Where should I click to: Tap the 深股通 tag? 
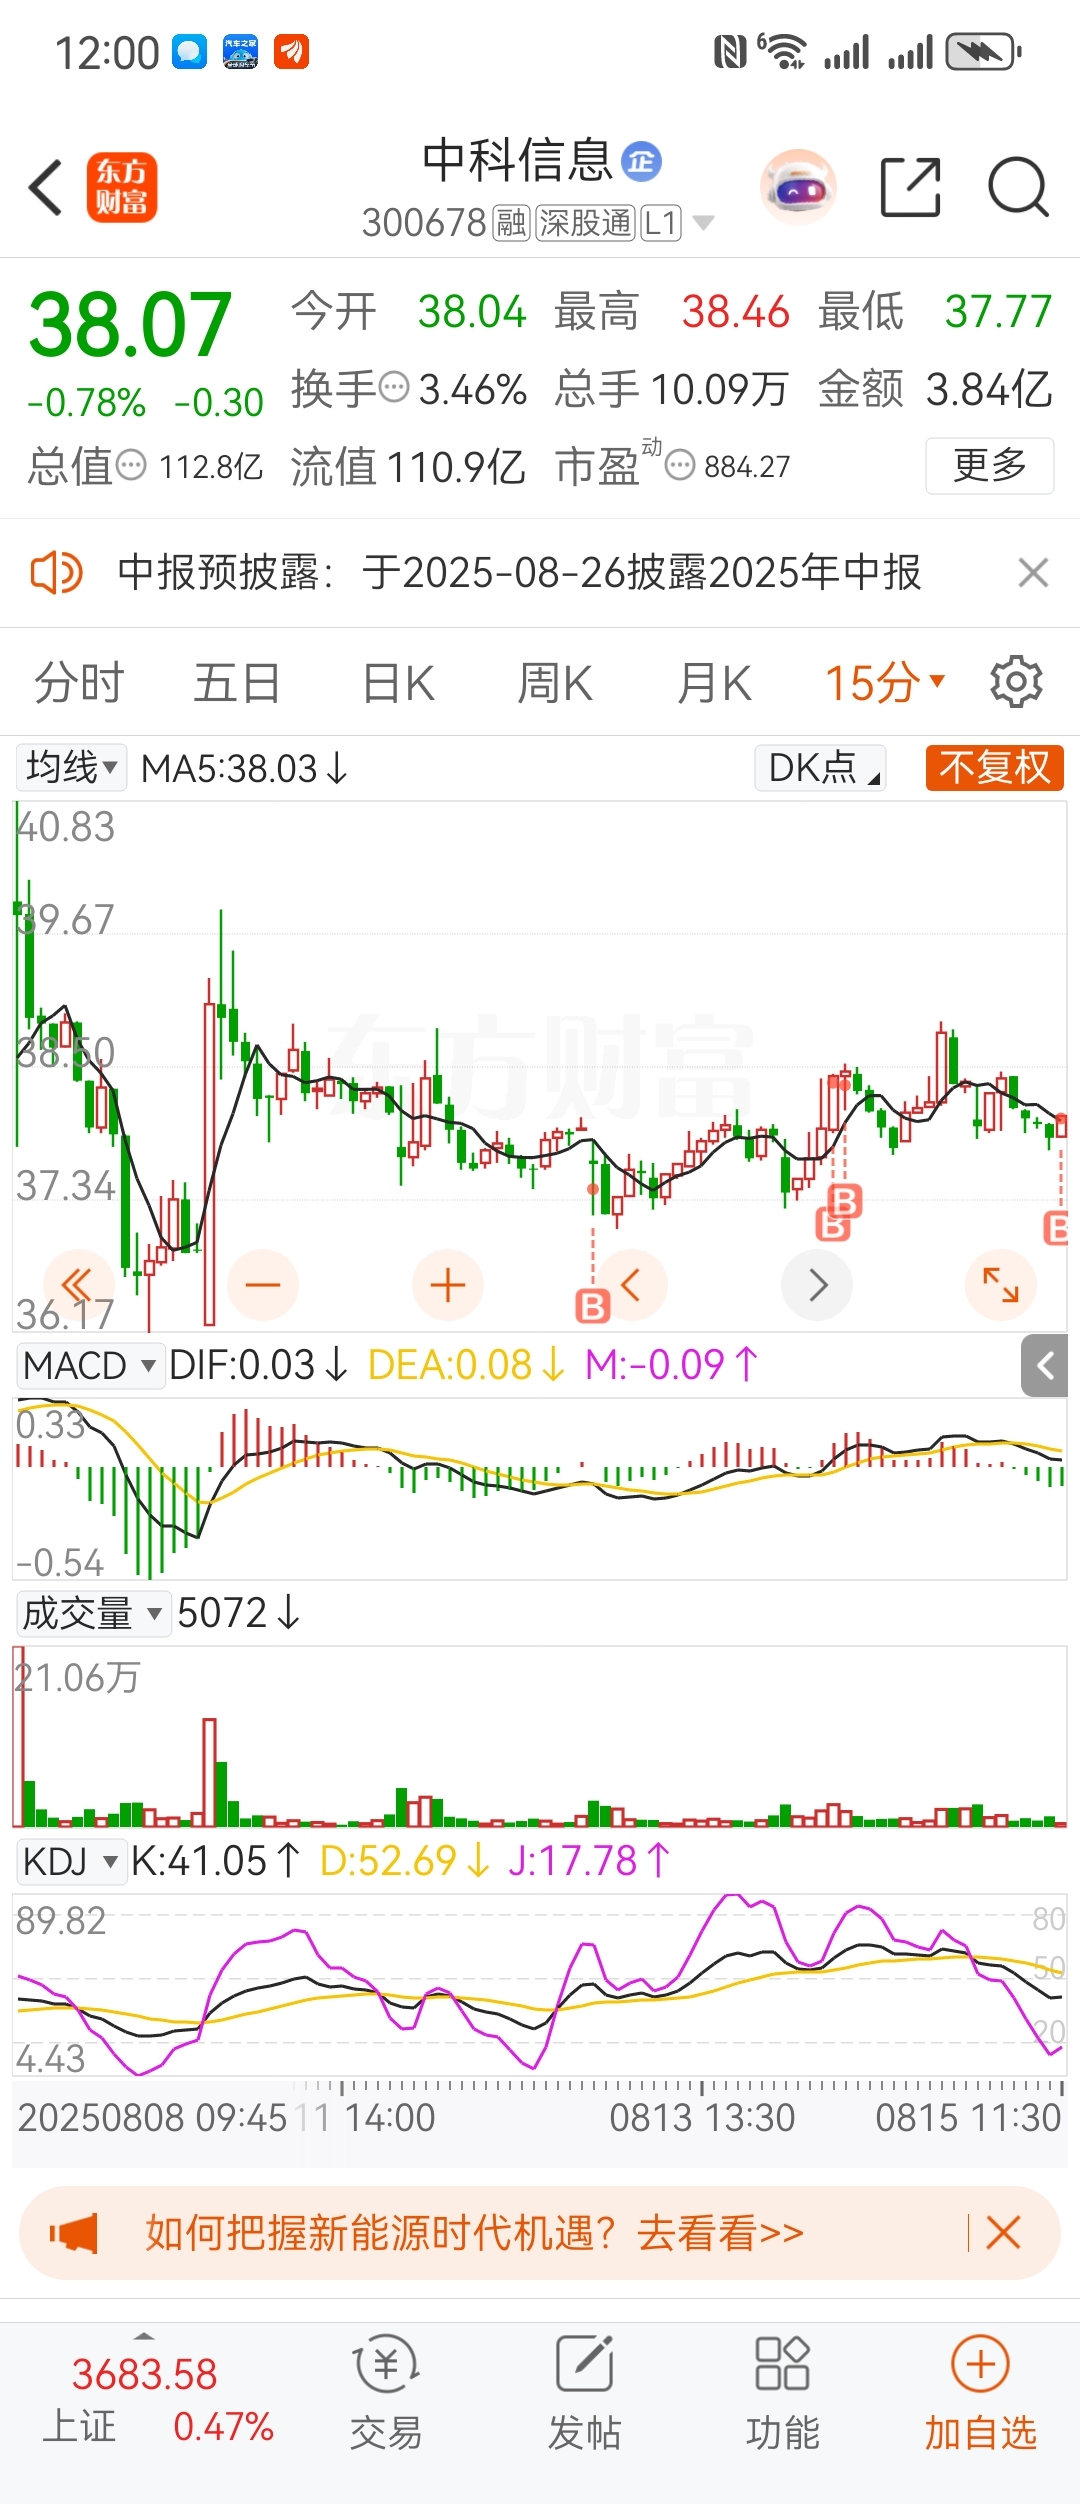point(586,222)
